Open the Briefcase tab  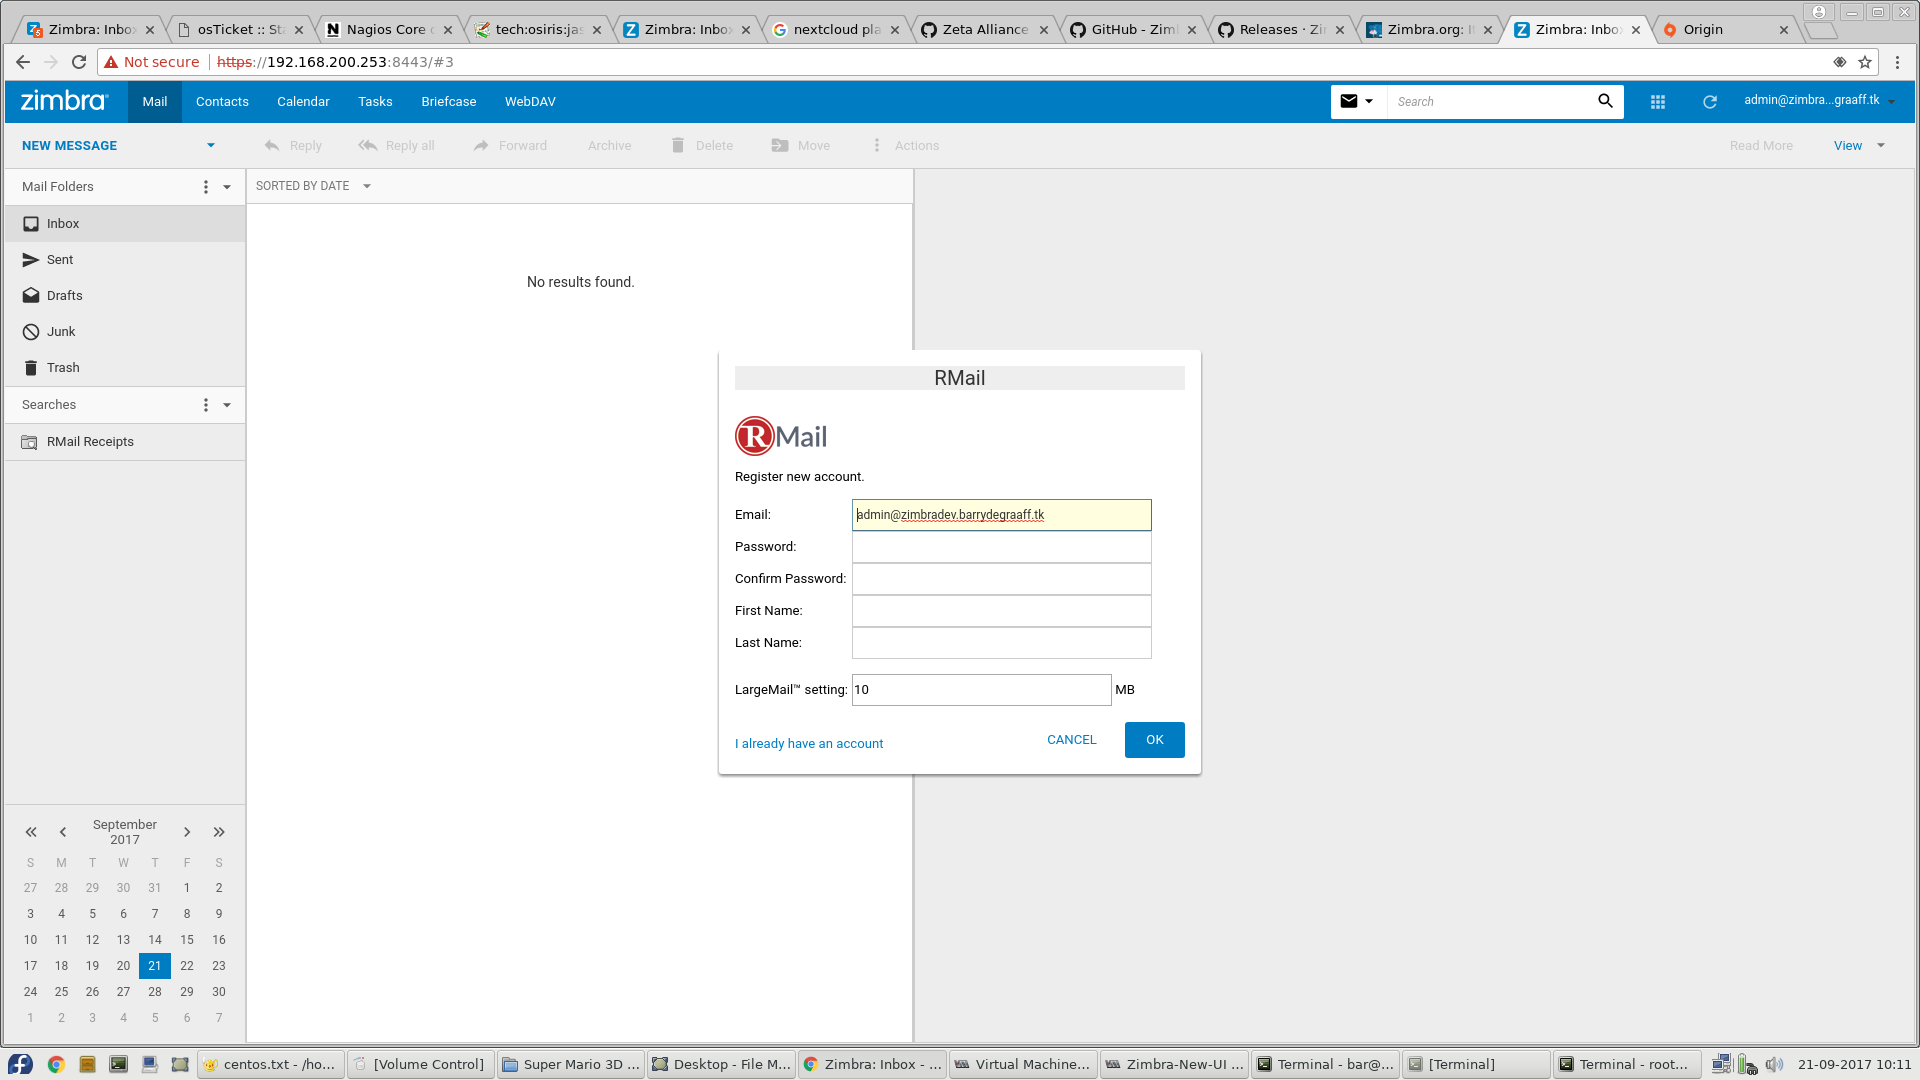coord(448,102)
